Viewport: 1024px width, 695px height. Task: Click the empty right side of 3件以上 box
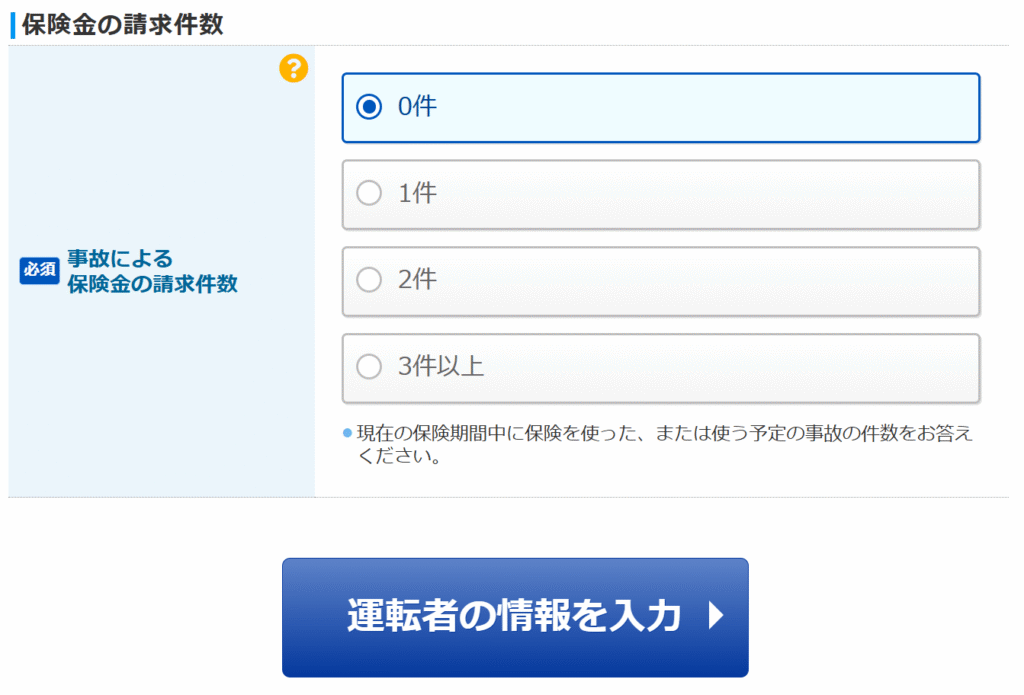point(800,367)
